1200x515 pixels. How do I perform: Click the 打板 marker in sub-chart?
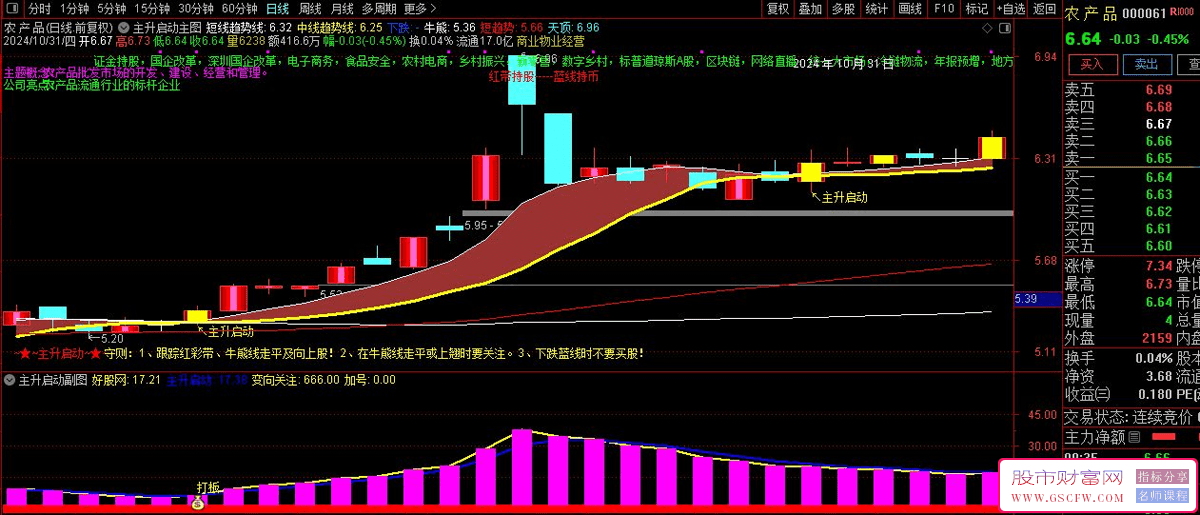tap(208, 487)
